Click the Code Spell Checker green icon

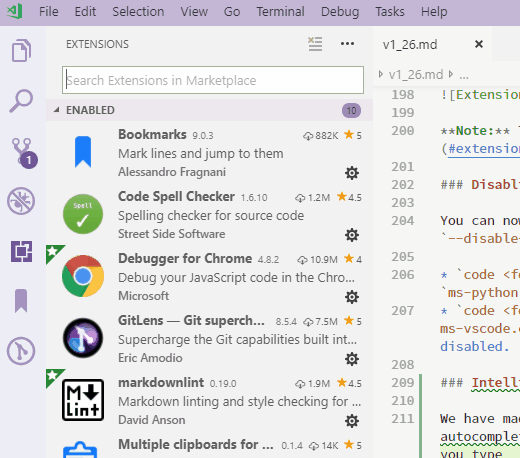[x=83, y=214]
